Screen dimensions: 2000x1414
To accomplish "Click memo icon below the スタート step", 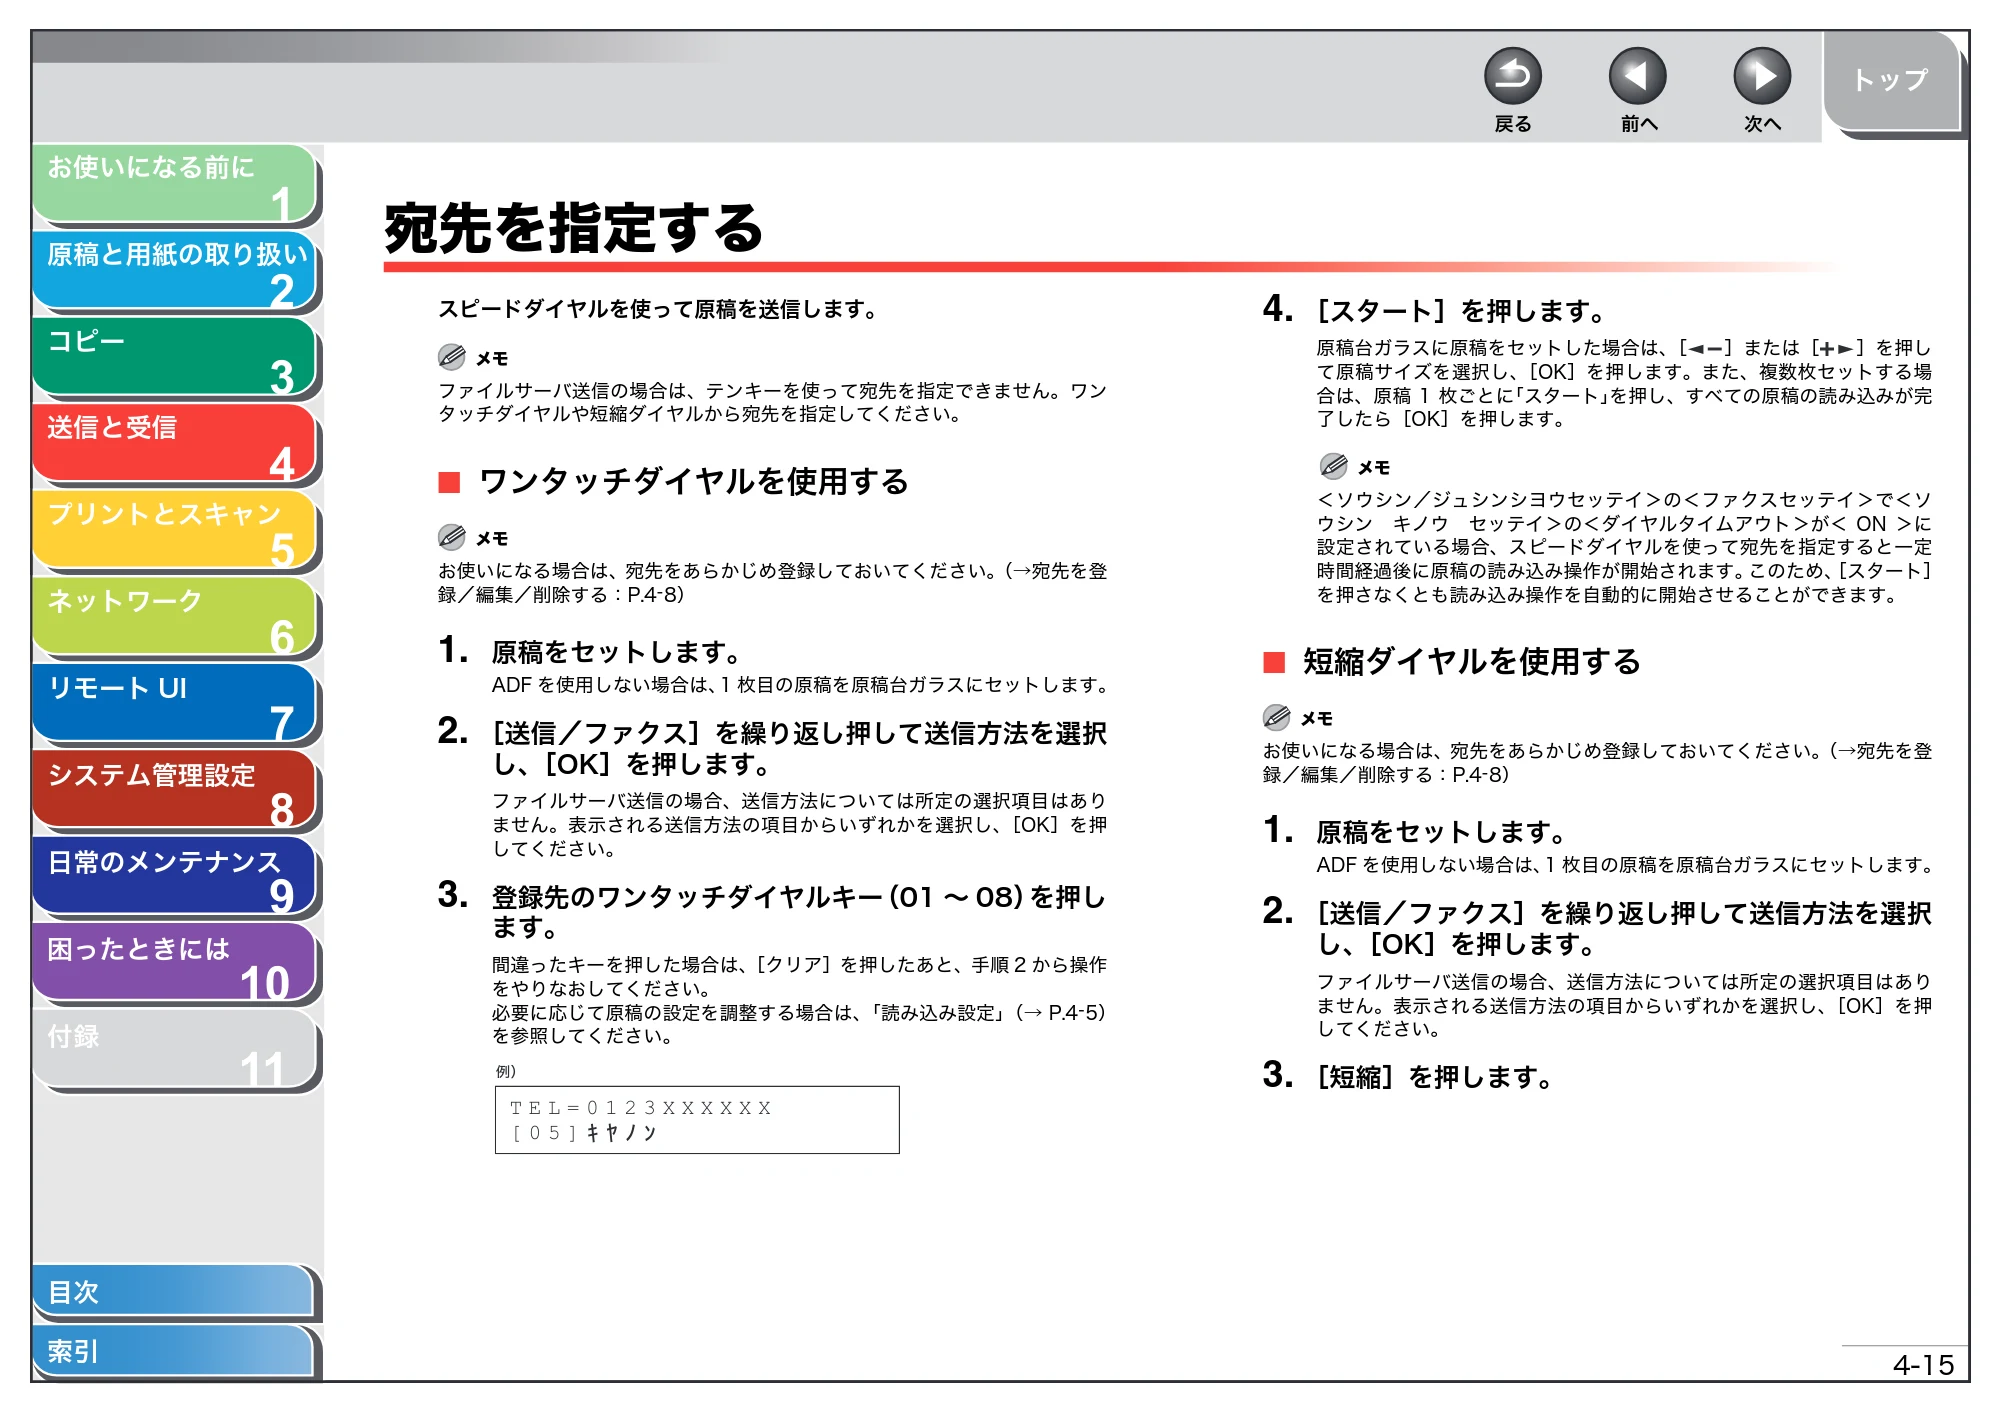I will pyautogui.click(x=1334, y=466).
